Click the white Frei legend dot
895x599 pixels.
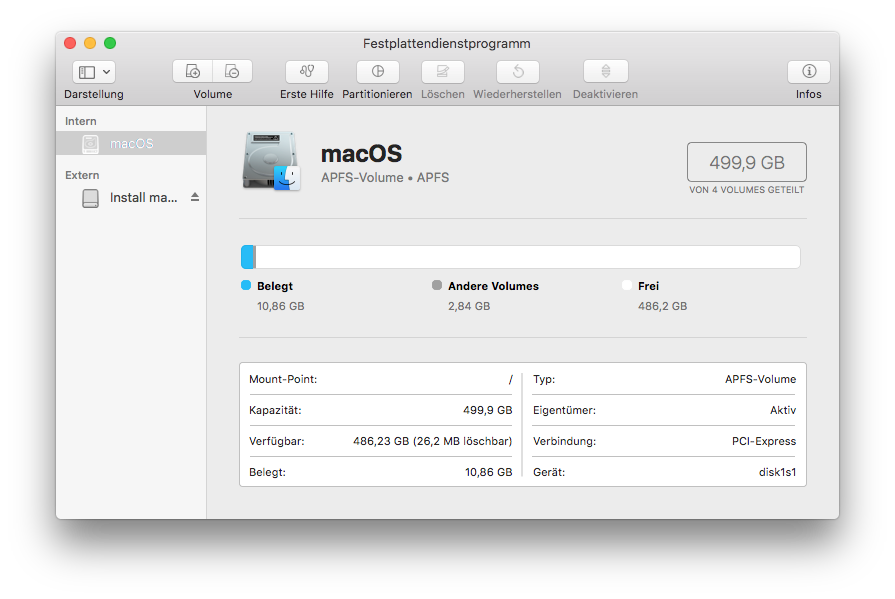click(x=627, y=286)
